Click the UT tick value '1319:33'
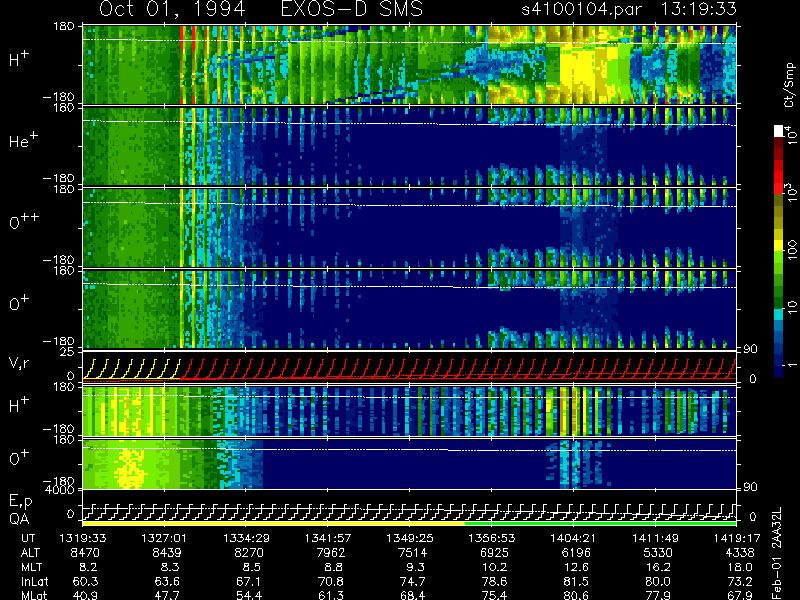The image size is (800, 600). pos(83,538)
